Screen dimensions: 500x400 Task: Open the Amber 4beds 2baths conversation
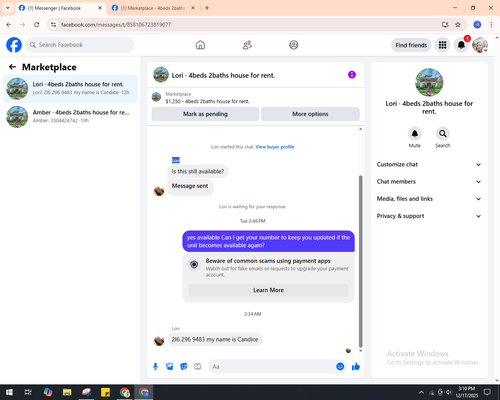pyautogui.click(x=70, y=116)
